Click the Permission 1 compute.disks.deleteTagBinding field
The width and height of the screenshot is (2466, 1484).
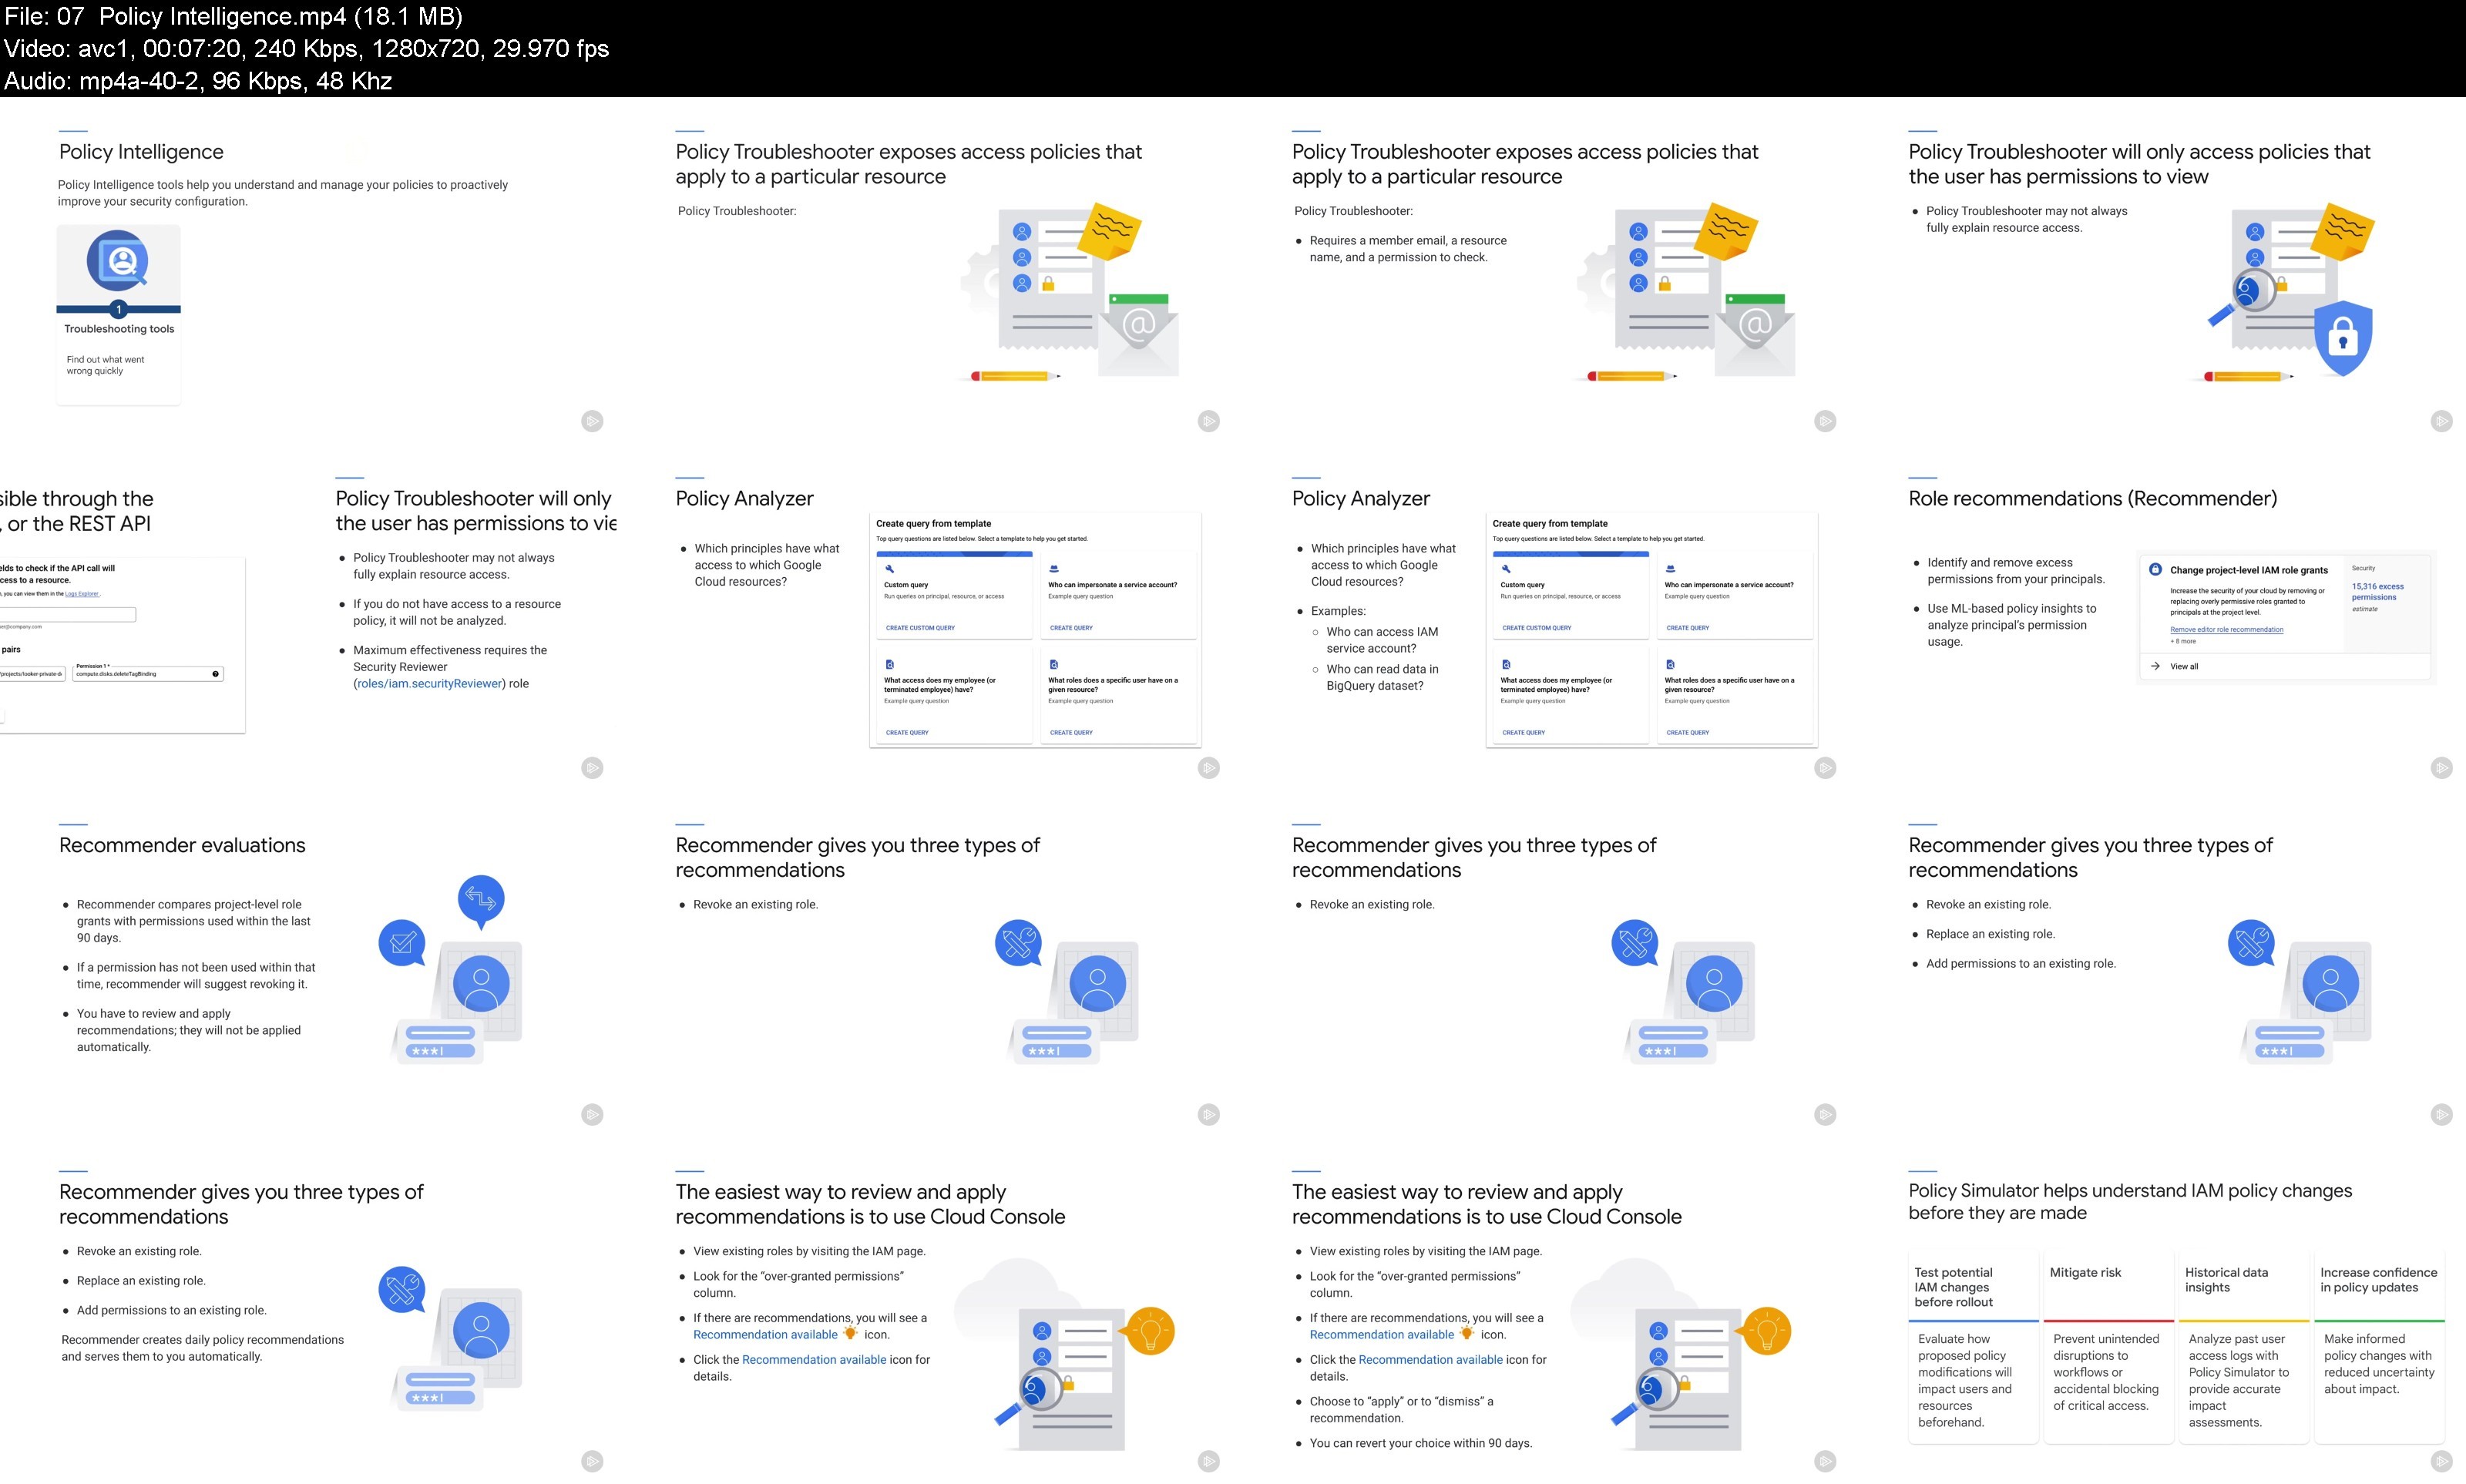148,674
